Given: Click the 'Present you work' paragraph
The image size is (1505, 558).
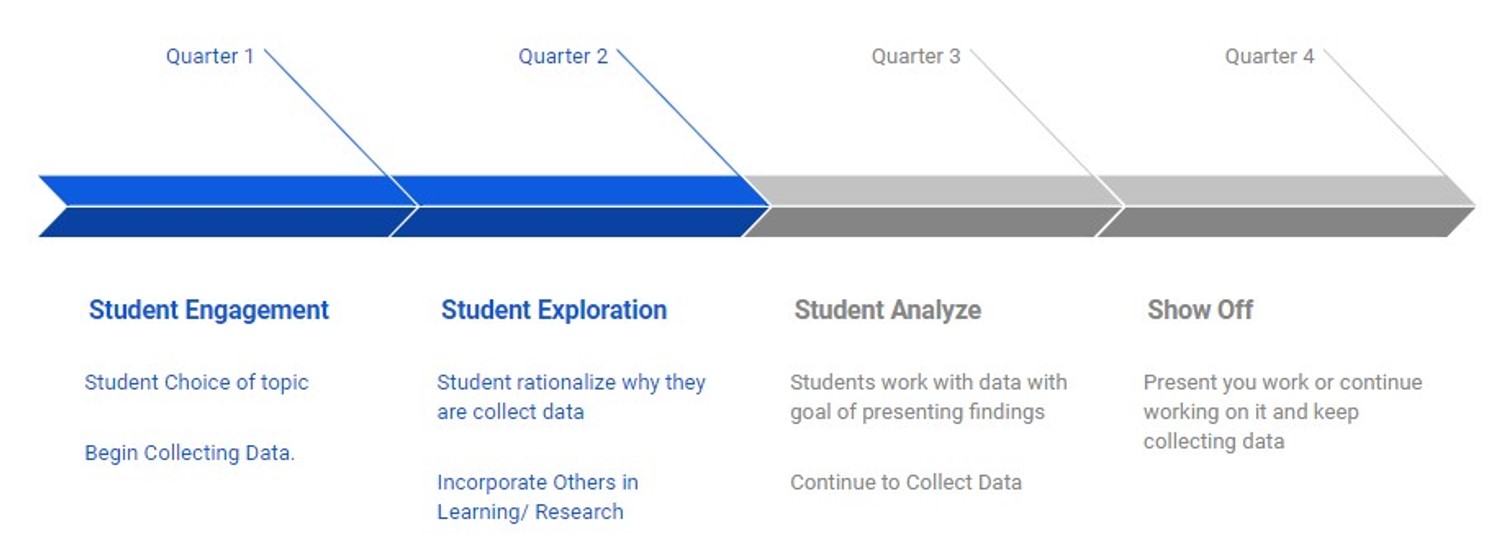Looking at the screenshot, I should click(1283, 412).
